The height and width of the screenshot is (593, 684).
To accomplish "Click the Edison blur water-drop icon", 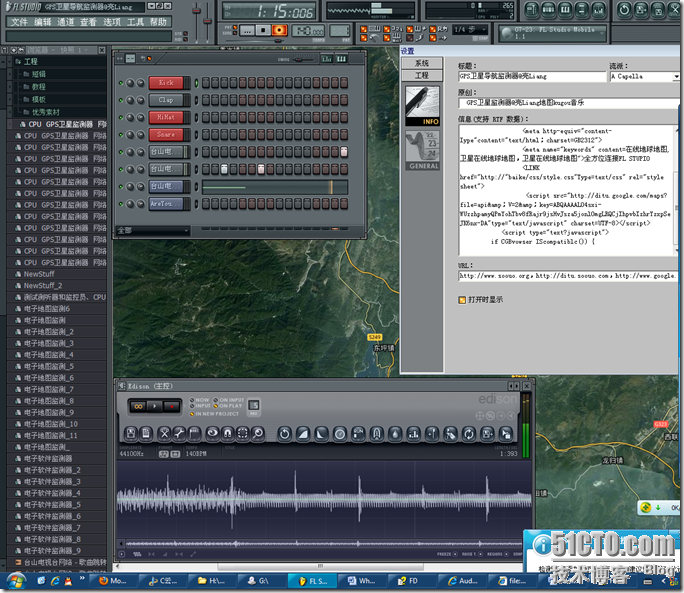I will 395,434.
